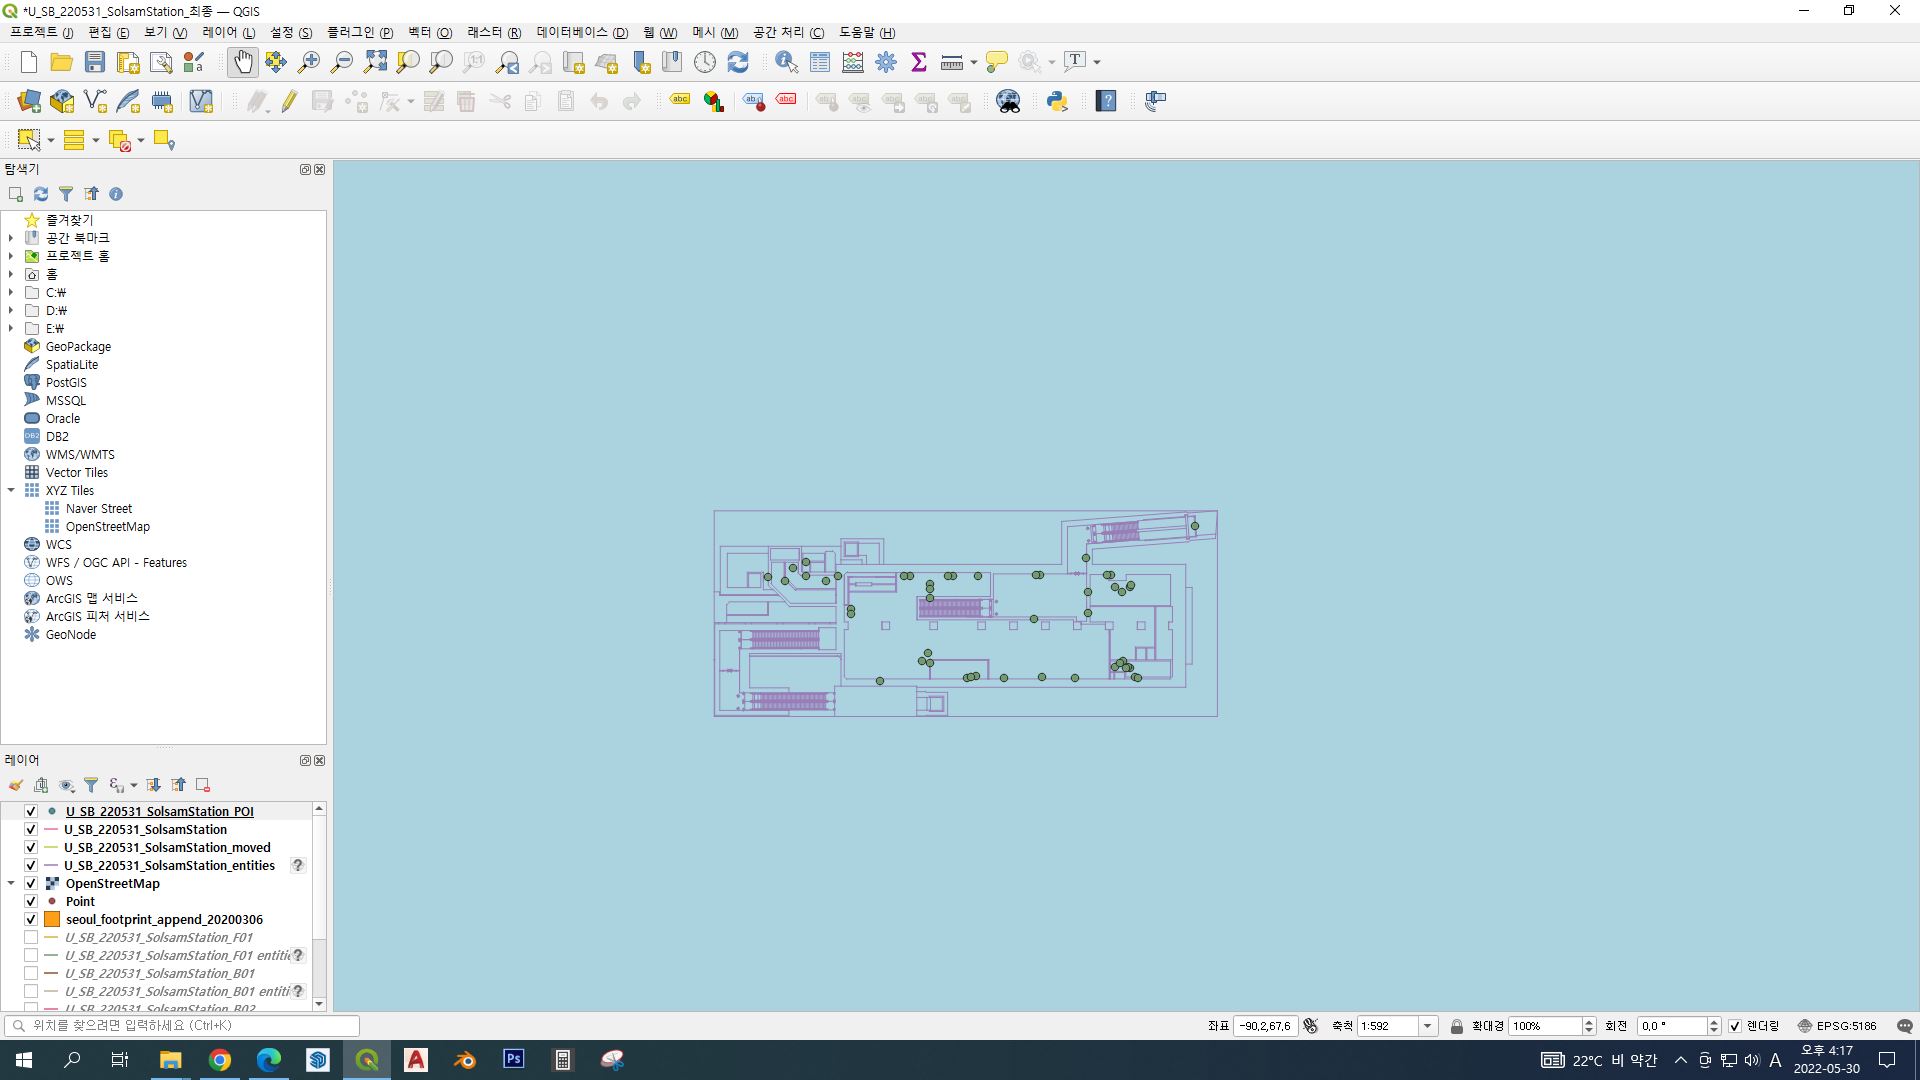
Task: Expand the C: drive browser node
Action: click(x=11, y=292)
